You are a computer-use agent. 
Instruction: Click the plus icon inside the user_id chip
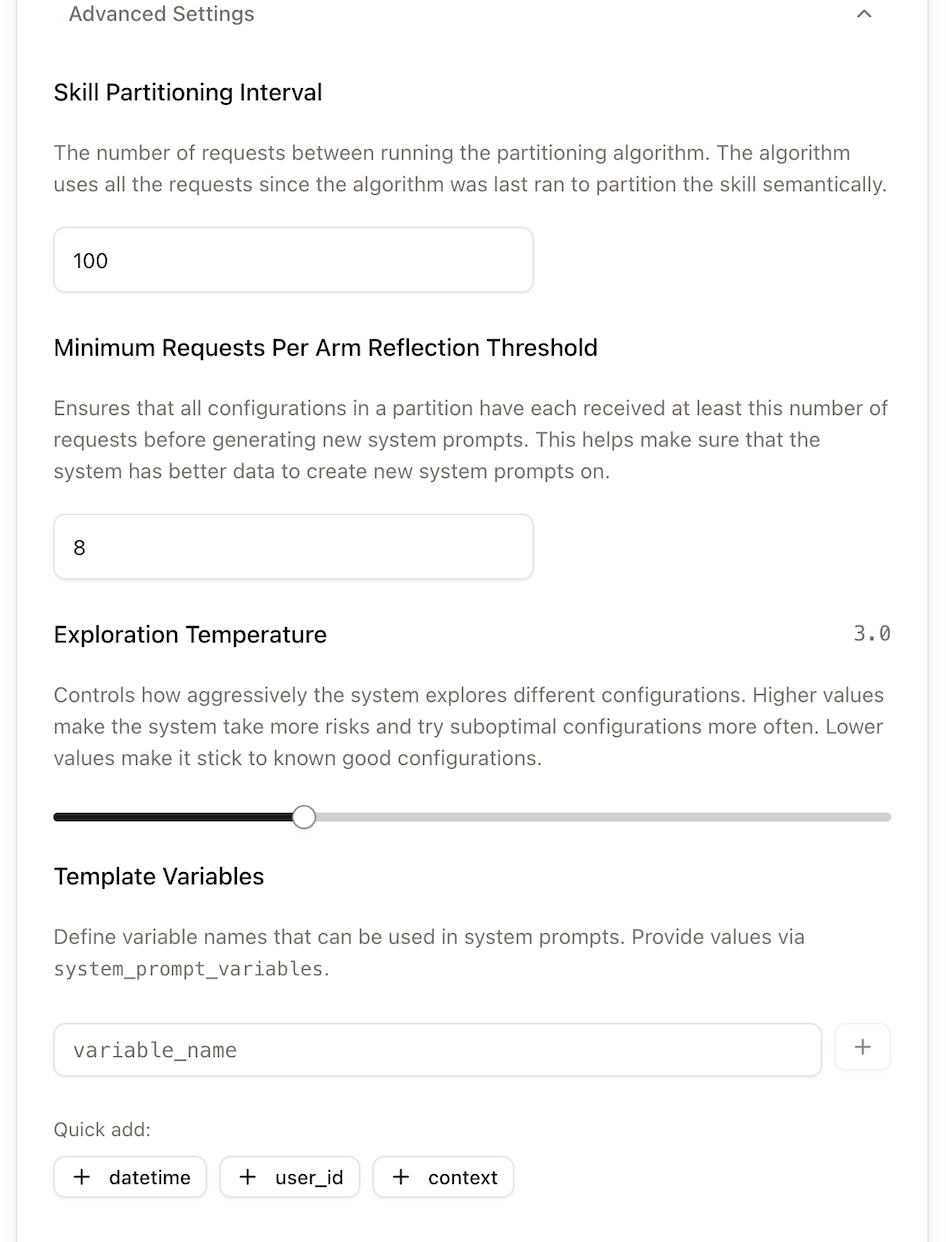247,1177
